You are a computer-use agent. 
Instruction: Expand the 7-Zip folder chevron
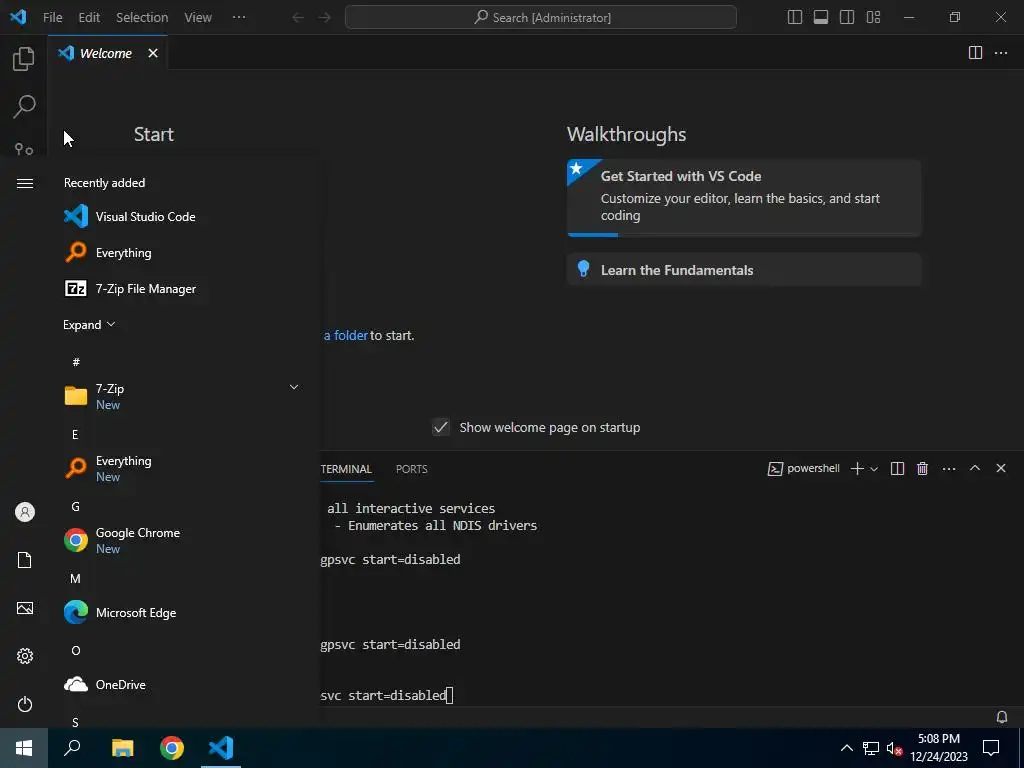[x=294, y=387]
